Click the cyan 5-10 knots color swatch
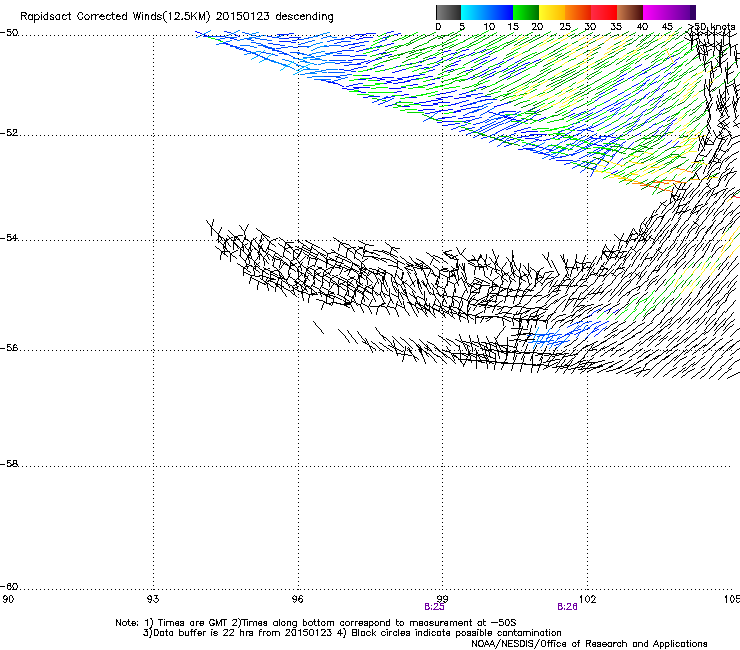 coord(474,12)
